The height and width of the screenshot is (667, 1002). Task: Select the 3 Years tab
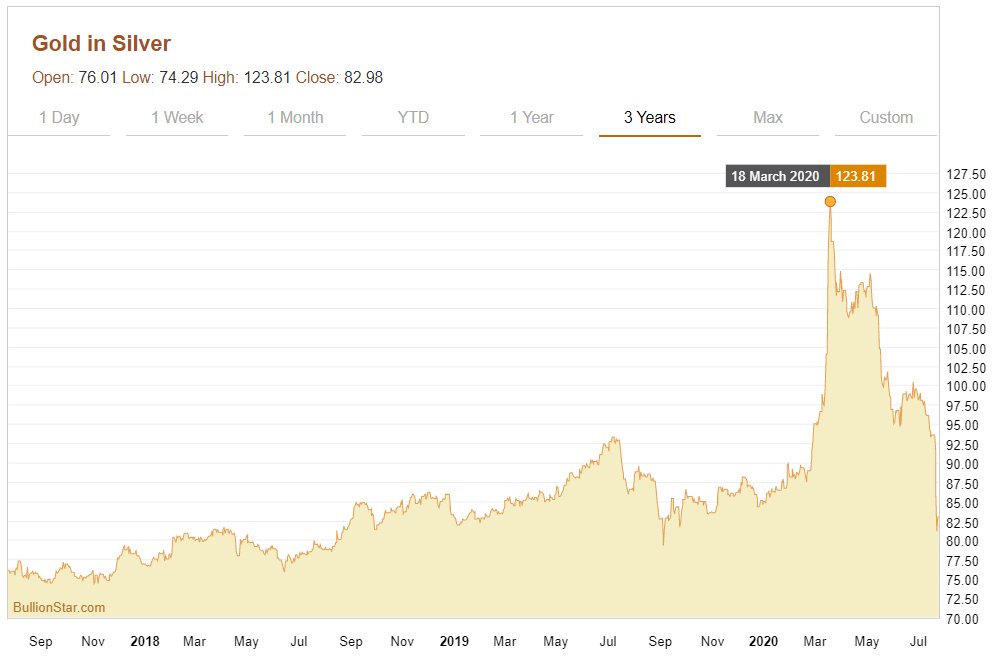(x=650, y=118)
